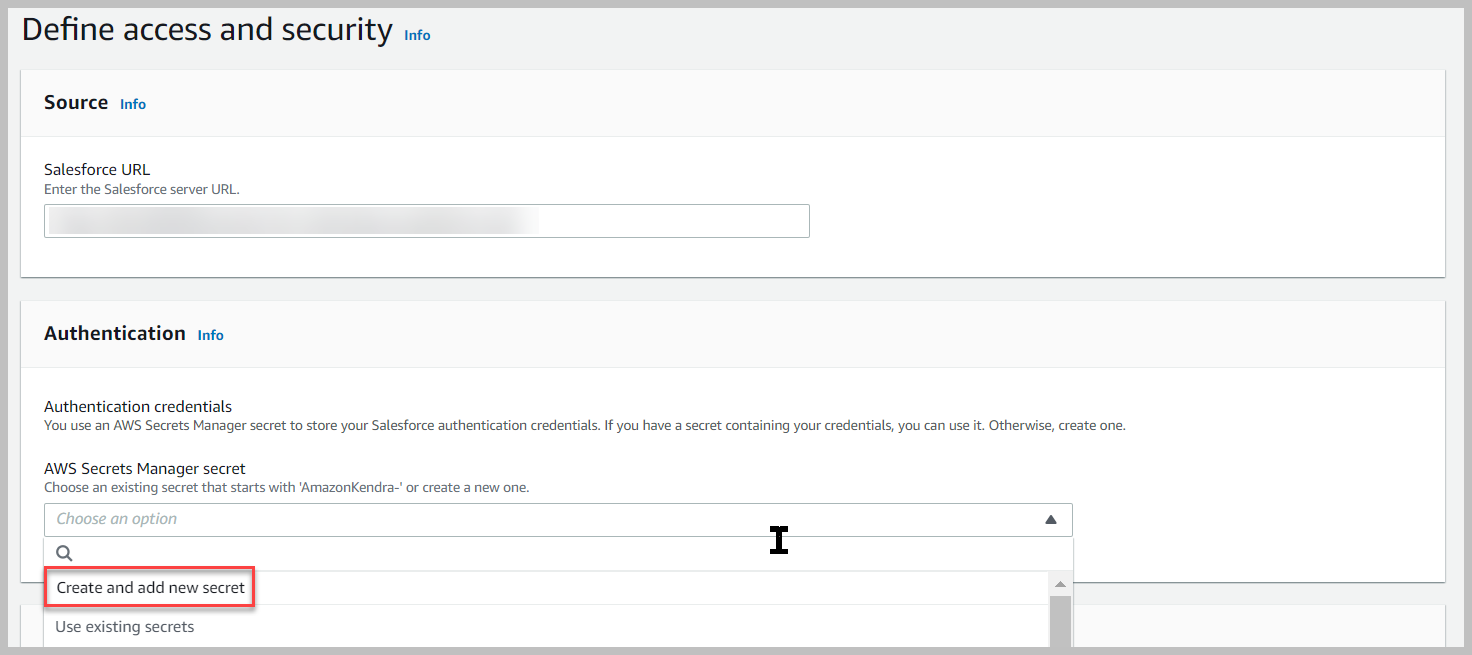
Task: Click the magnifier search icon in dropdown
Action: click(65, 553)
